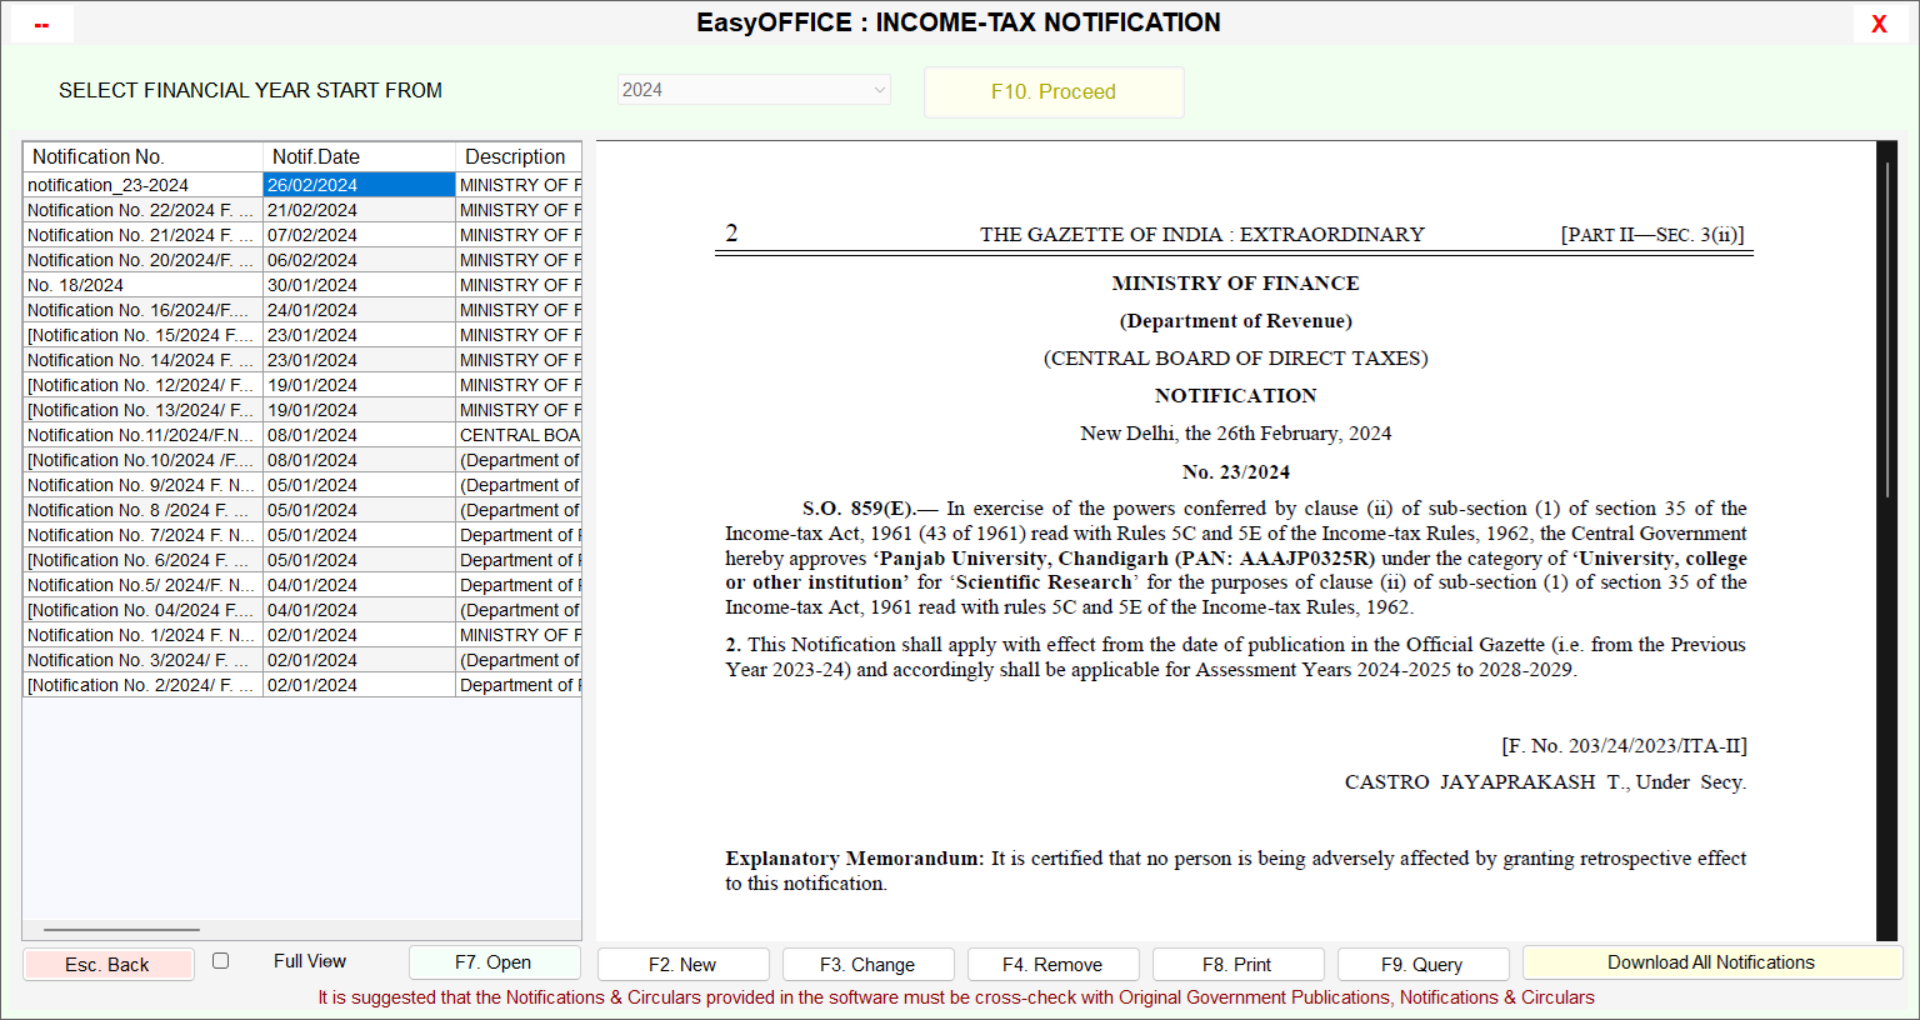Screen dimensions: 1920x1020
Task: Click the F10. Proceed button
Action: pyautogui.click(x=1053, y=92)
